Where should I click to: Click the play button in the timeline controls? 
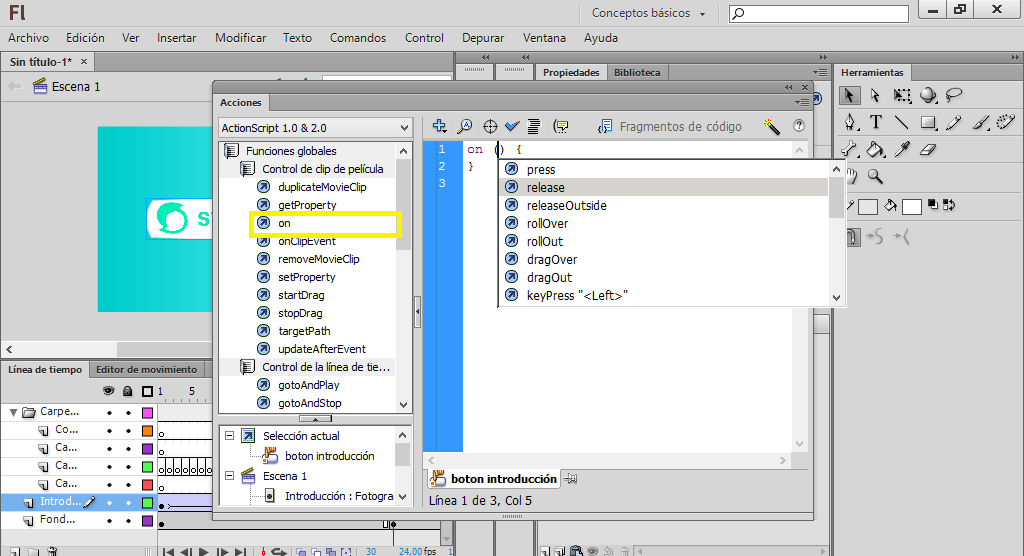[204, 552]
